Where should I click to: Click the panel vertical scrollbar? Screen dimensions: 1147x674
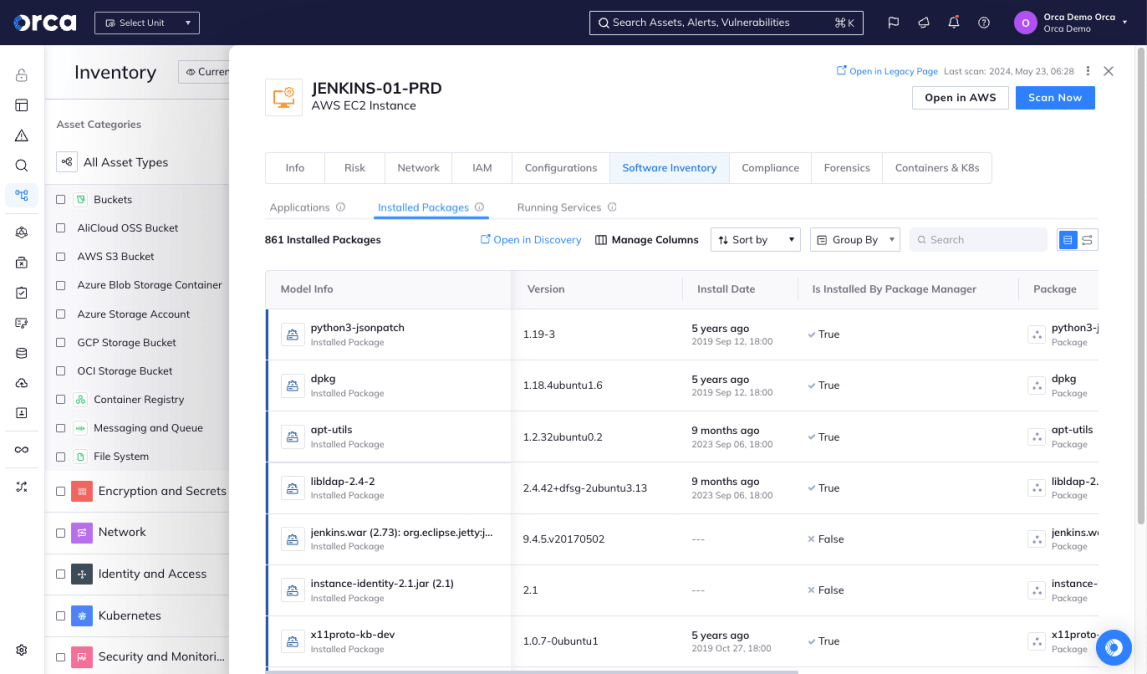pos(1140,285)
